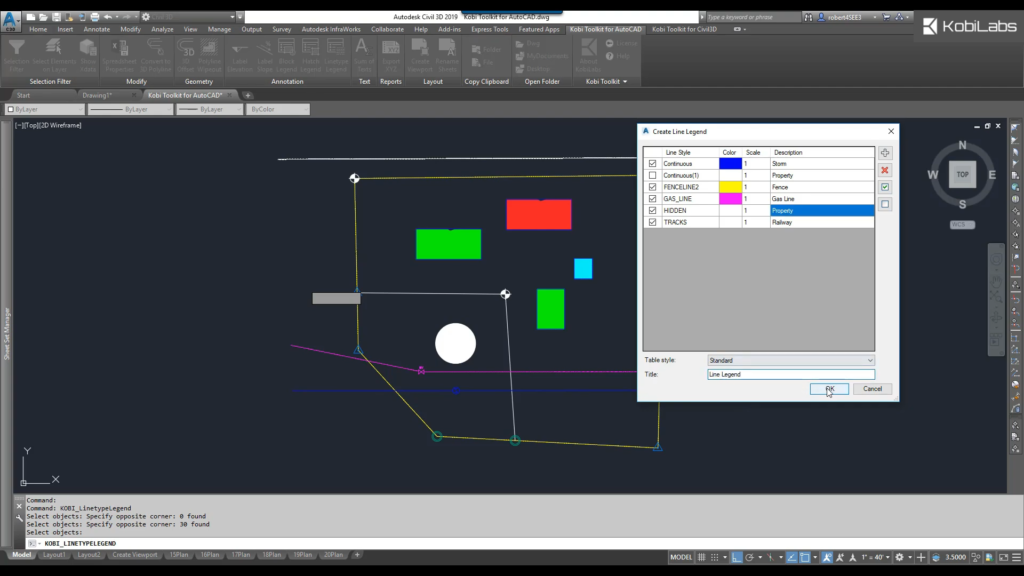This screenshot has width=1024, height=576.
Task: Open the ByLayer layer color dropdown
Action: (x=44, y=109)
